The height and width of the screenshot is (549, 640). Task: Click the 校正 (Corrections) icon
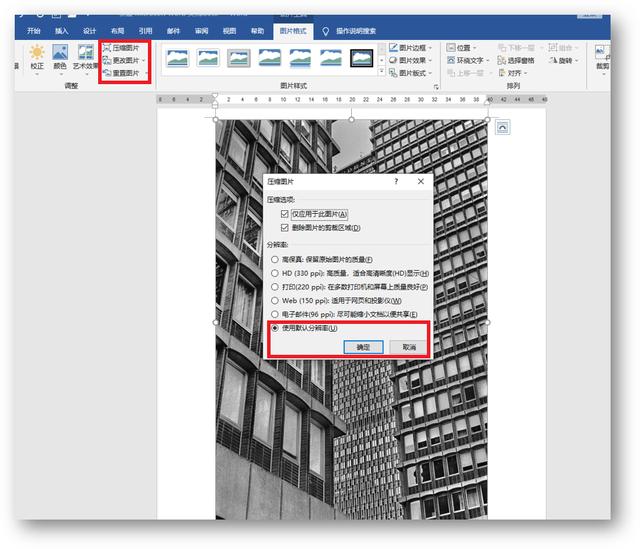click(x=36, y=58)
